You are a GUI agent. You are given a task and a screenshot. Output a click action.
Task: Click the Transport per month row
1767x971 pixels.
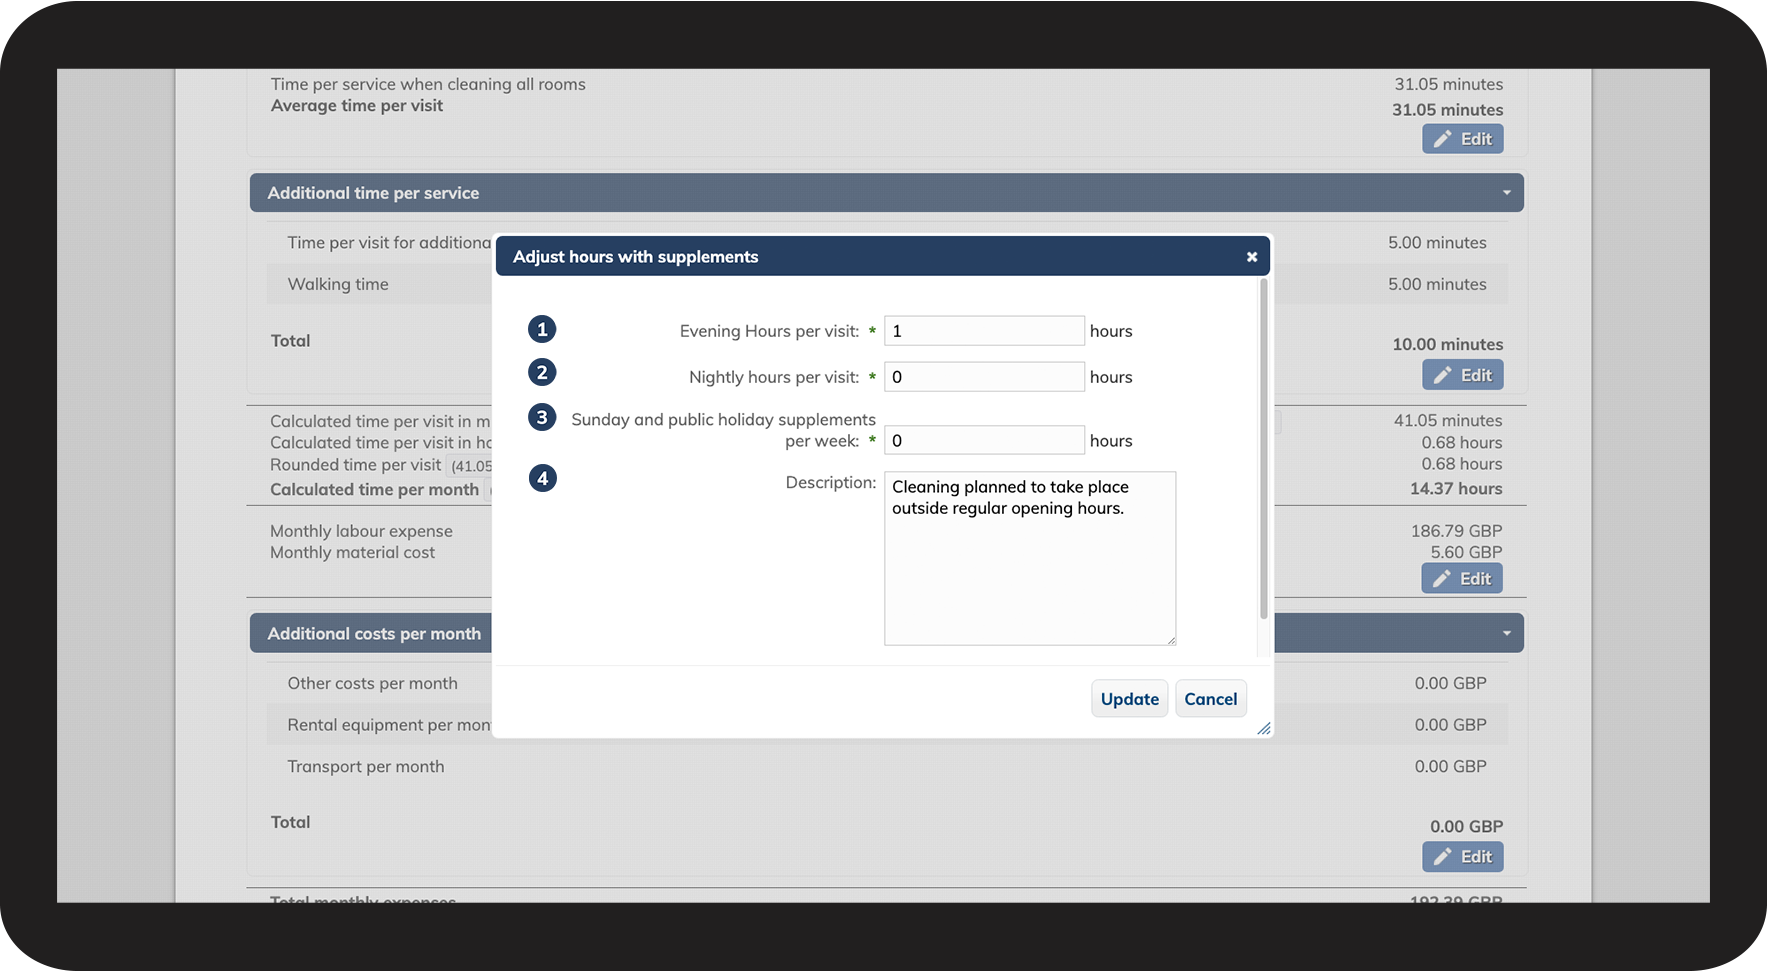click(x=886, y=766)
